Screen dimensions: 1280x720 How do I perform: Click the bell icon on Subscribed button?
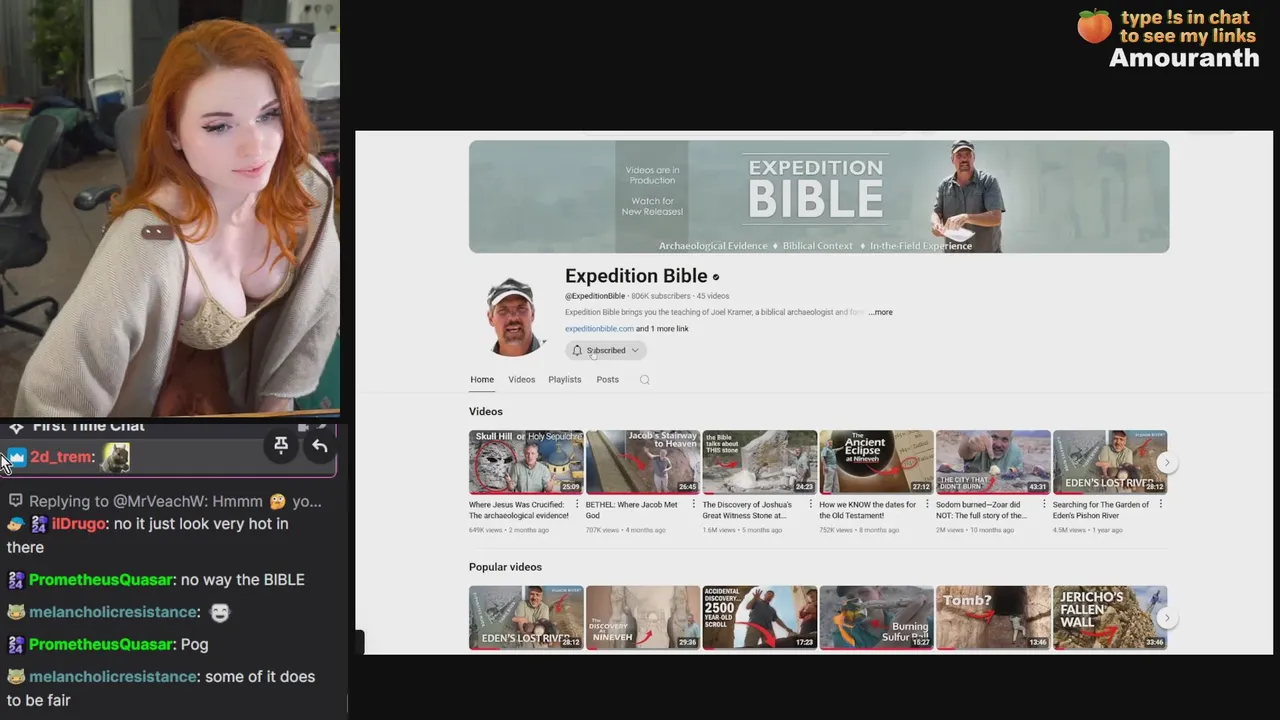click(577, 350)
